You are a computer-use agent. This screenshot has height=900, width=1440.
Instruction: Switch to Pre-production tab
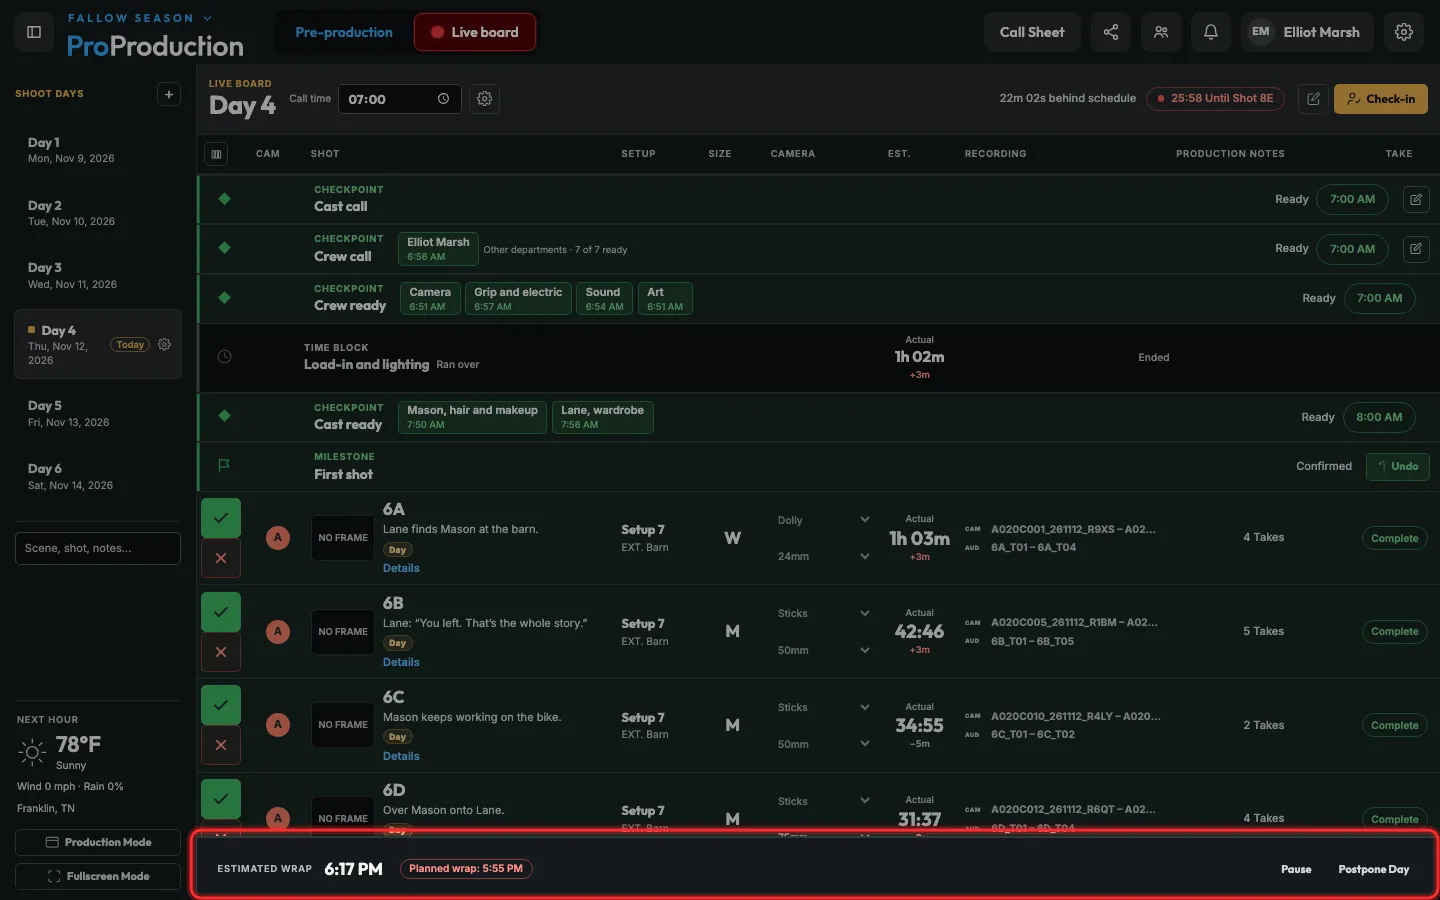344,32
